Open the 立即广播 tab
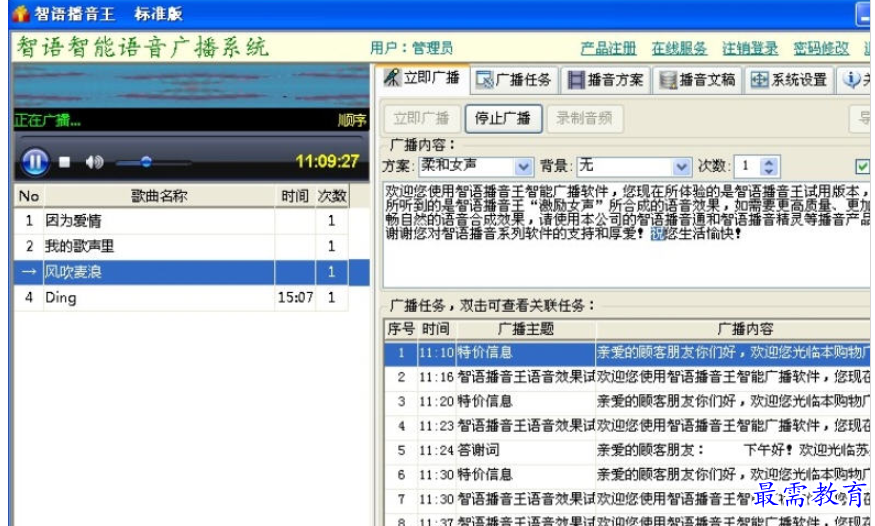The width and height of the screenshot is (875, 526). pyautogui.click(x=422, y=79)
